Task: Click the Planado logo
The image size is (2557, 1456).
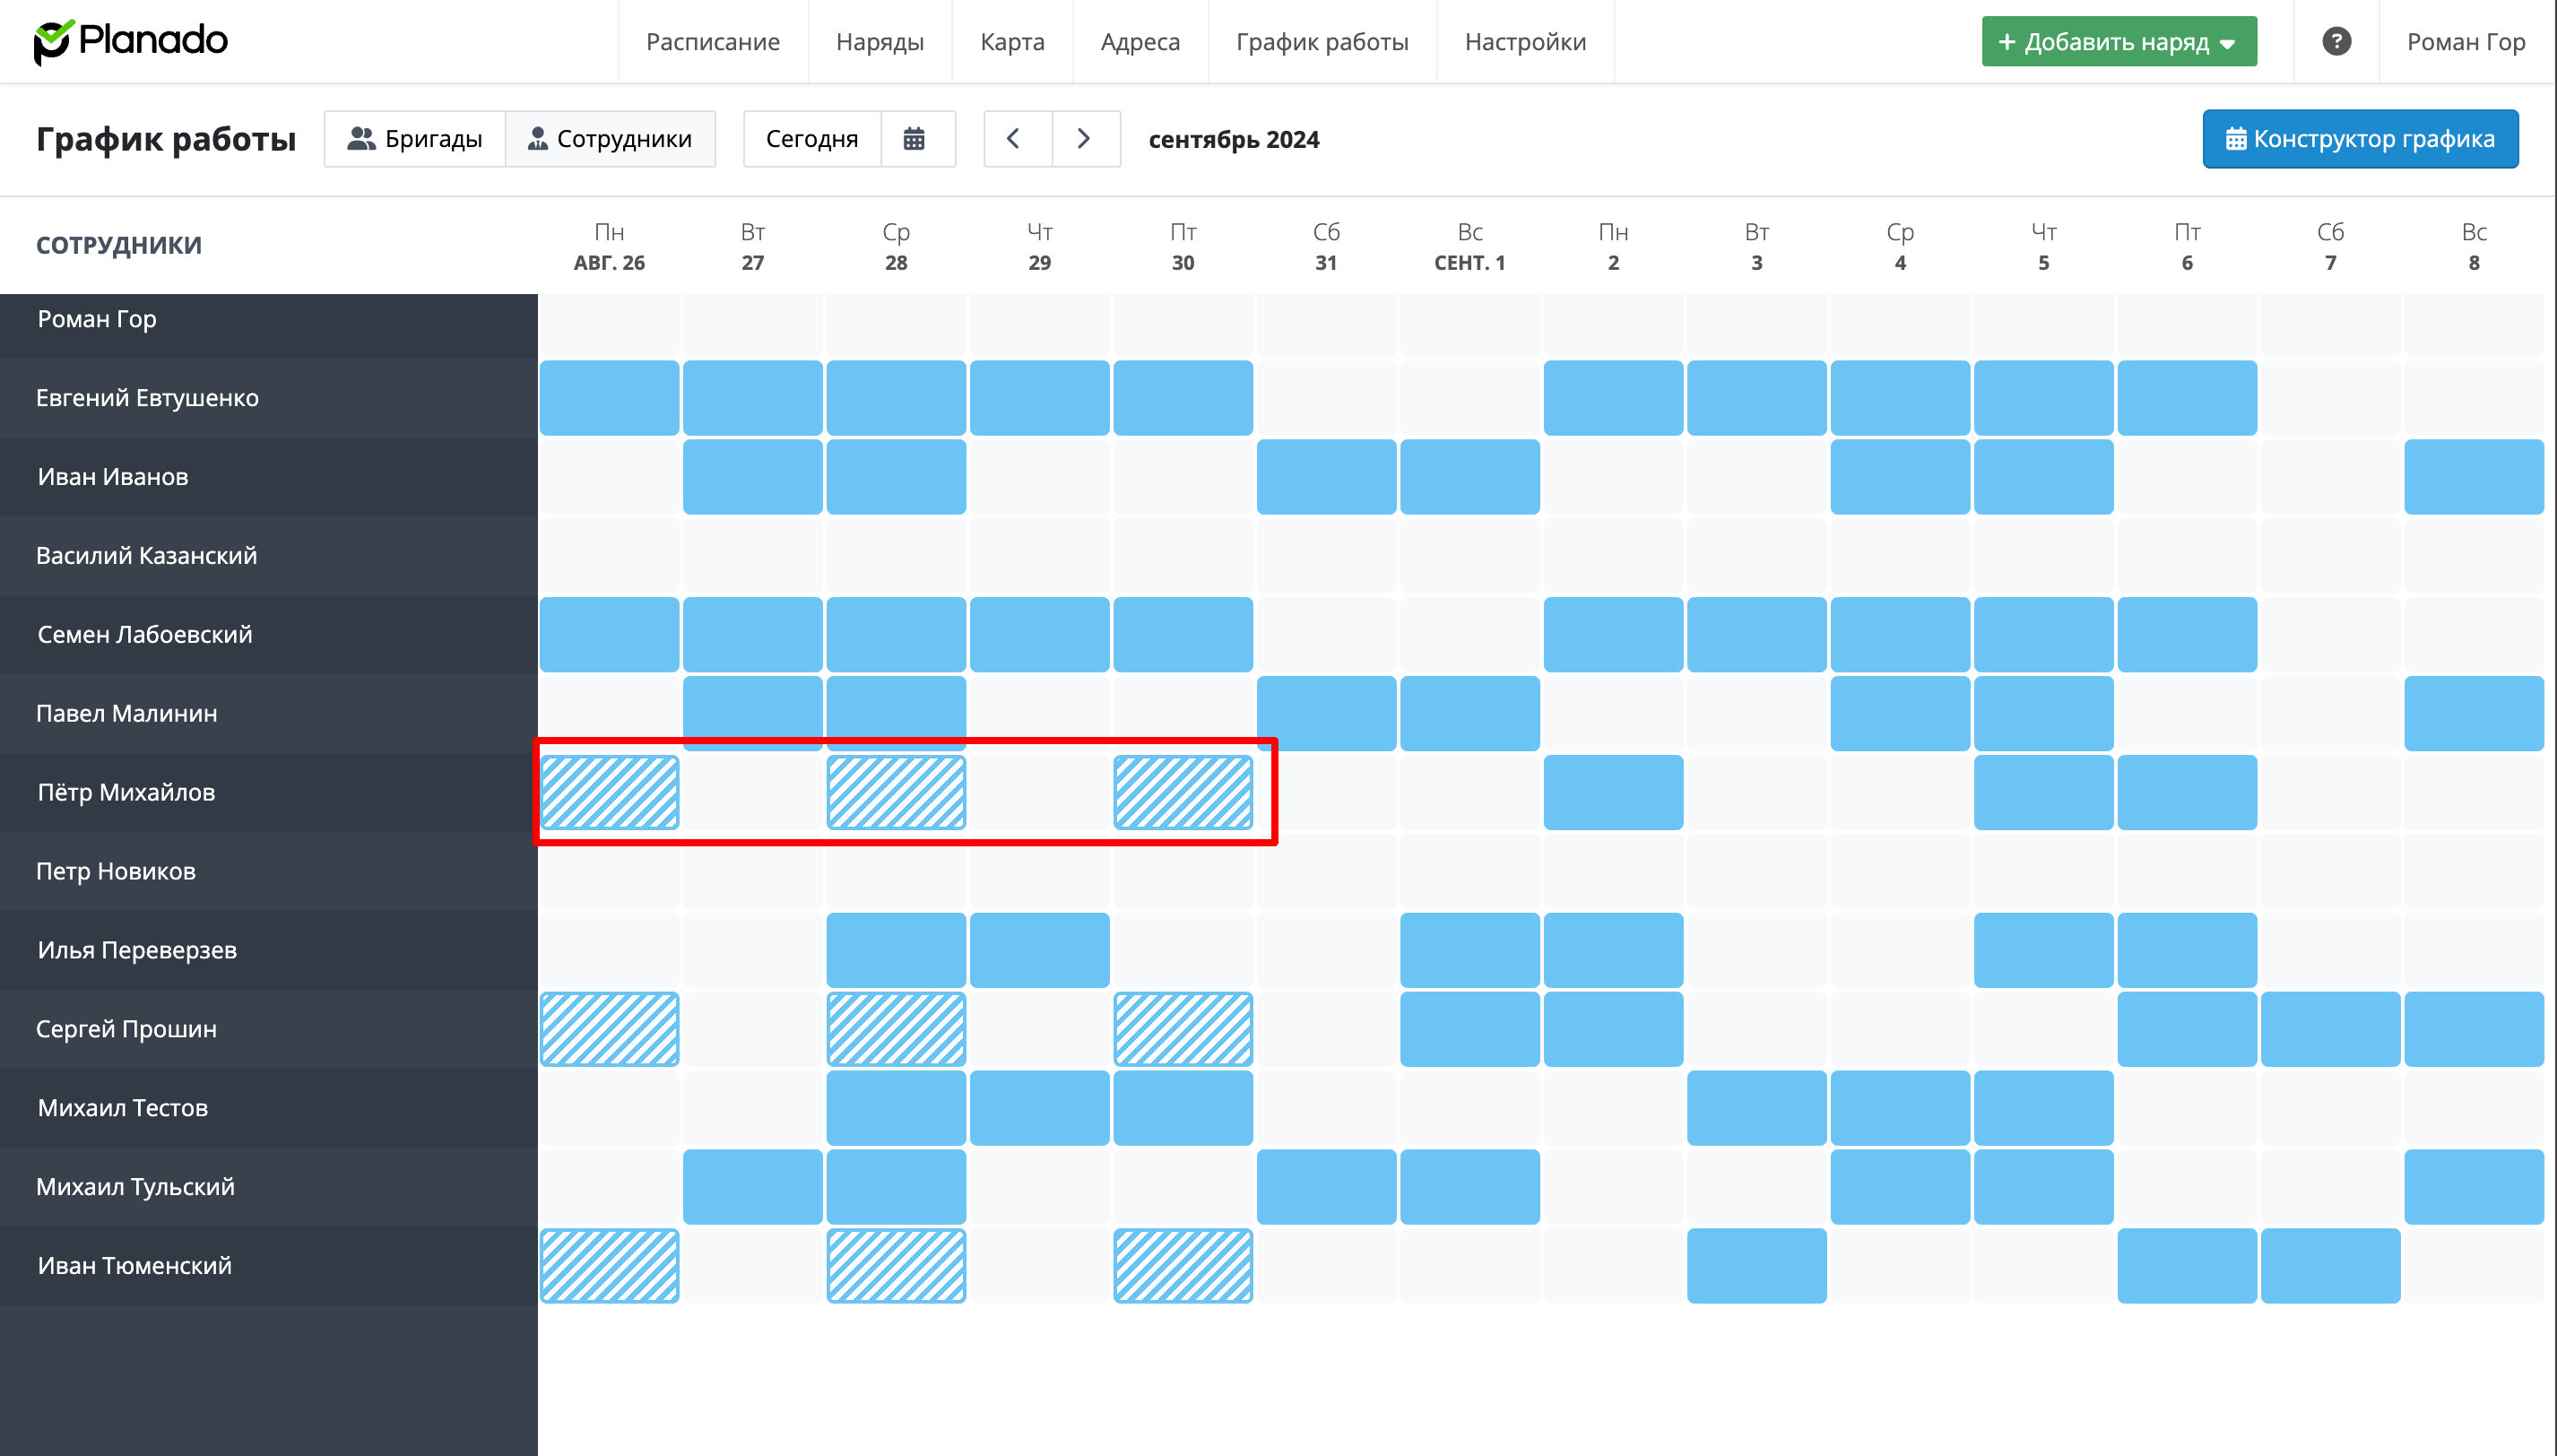Action: [x=131, y=41]
